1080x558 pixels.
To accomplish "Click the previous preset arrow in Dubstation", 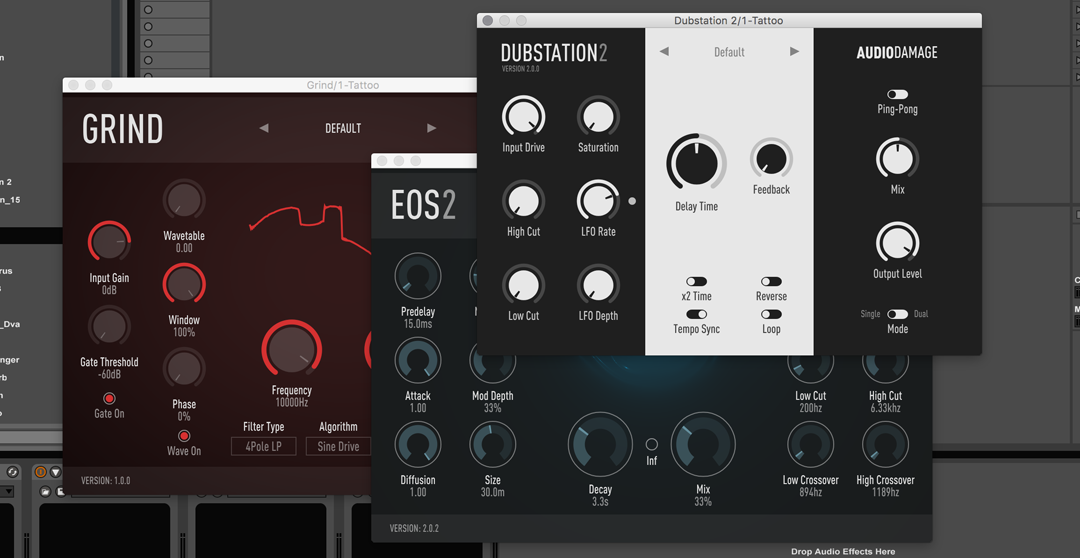I will click(664, 52).
